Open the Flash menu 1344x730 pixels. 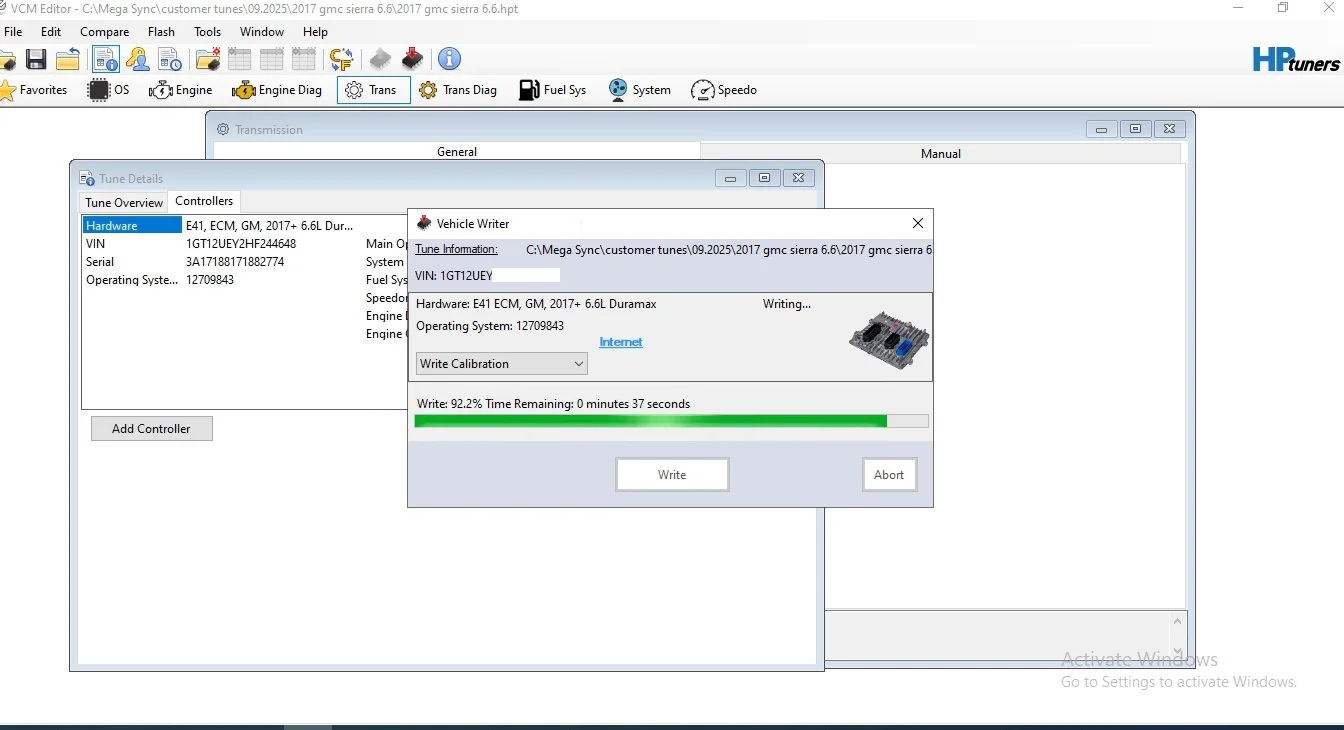pos(161,32)
